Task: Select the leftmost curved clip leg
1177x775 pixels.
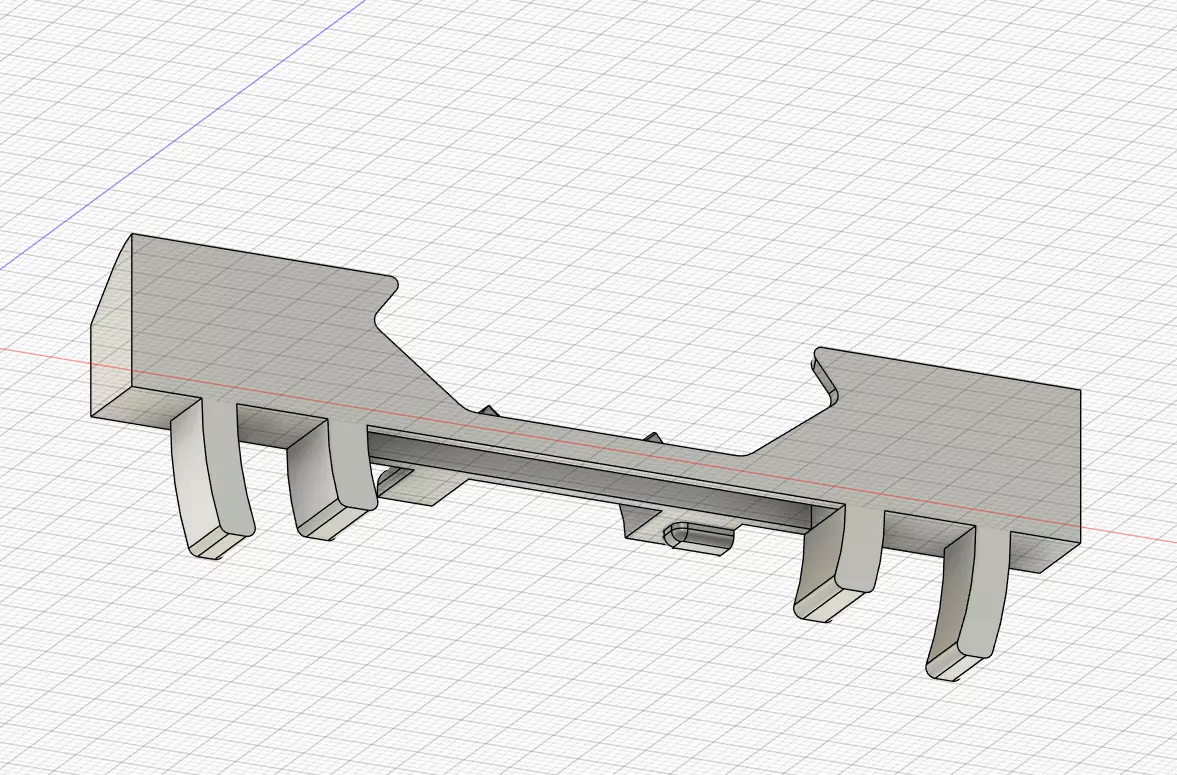Action: pyautogui.click(x=212, y=478)
